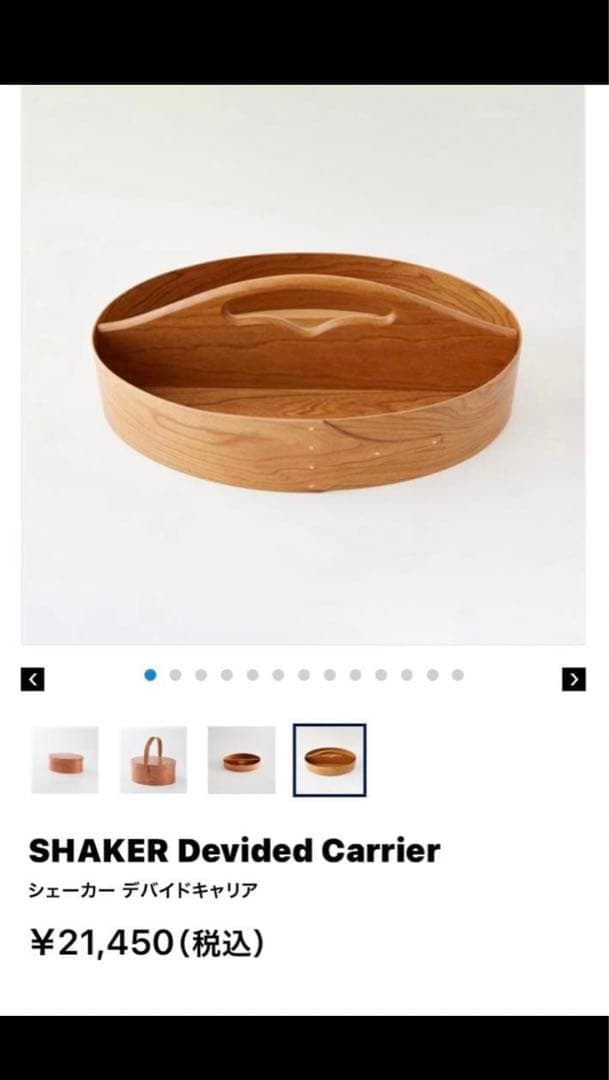Open the shallow oval tray thumbnail

tap(241, 760)
